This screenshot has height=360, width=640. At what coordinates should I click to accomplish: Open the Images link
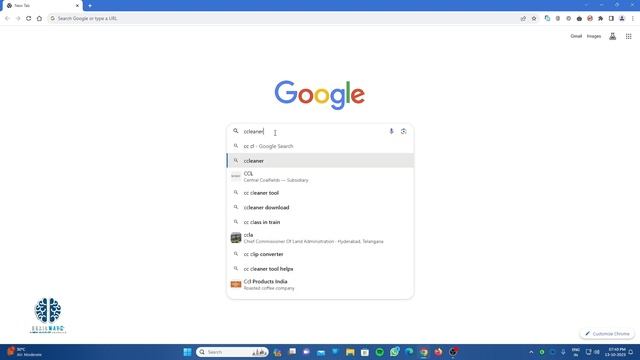pos(594,36)
